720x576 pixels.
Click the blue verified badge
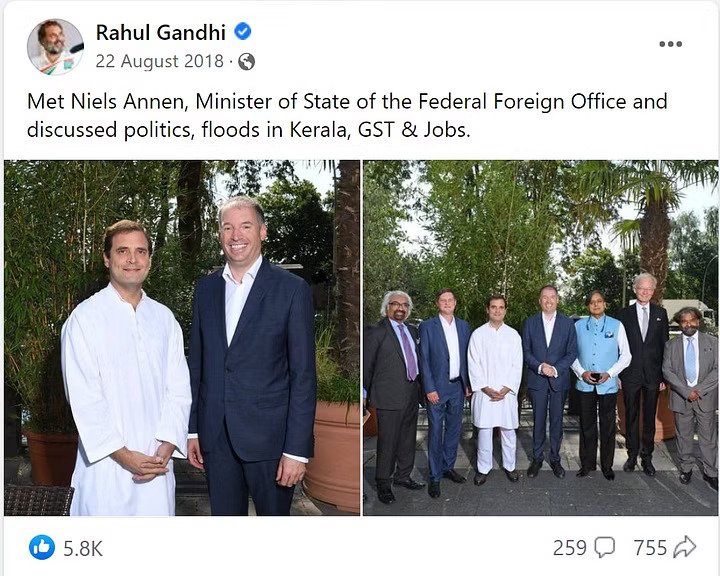pos(242,32)
